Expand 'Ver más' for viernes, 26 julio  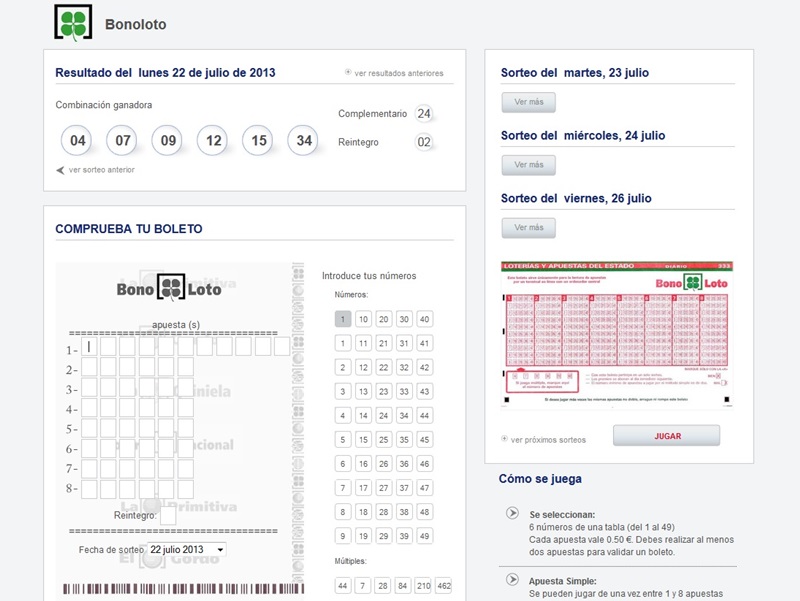point(528,228)
